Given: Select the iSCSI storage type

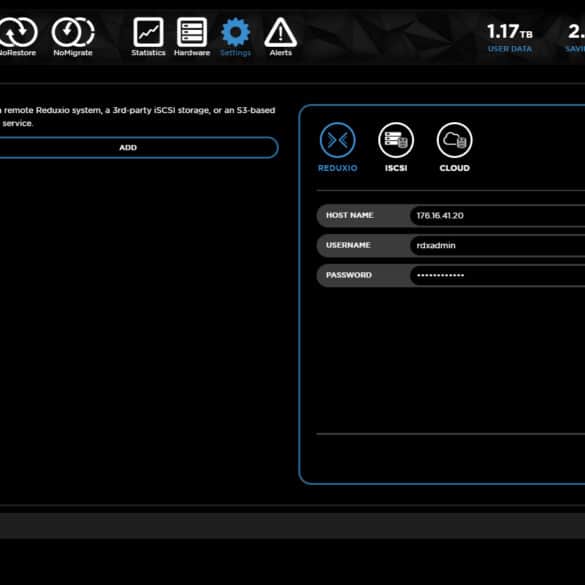Looking at the screenshot, I should click(x=396, y=147).
